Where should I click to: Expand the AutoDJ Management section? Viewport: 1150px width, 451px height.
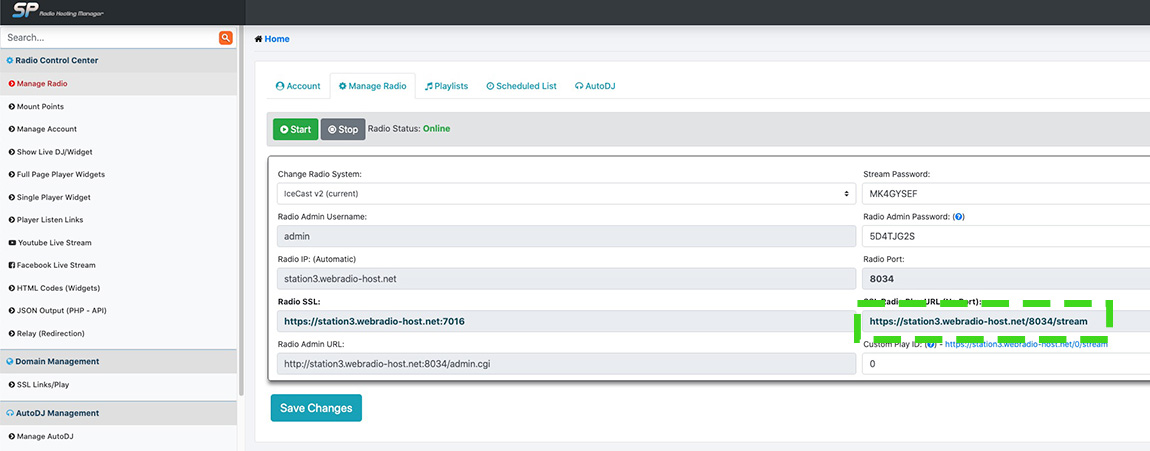[58, 413]
